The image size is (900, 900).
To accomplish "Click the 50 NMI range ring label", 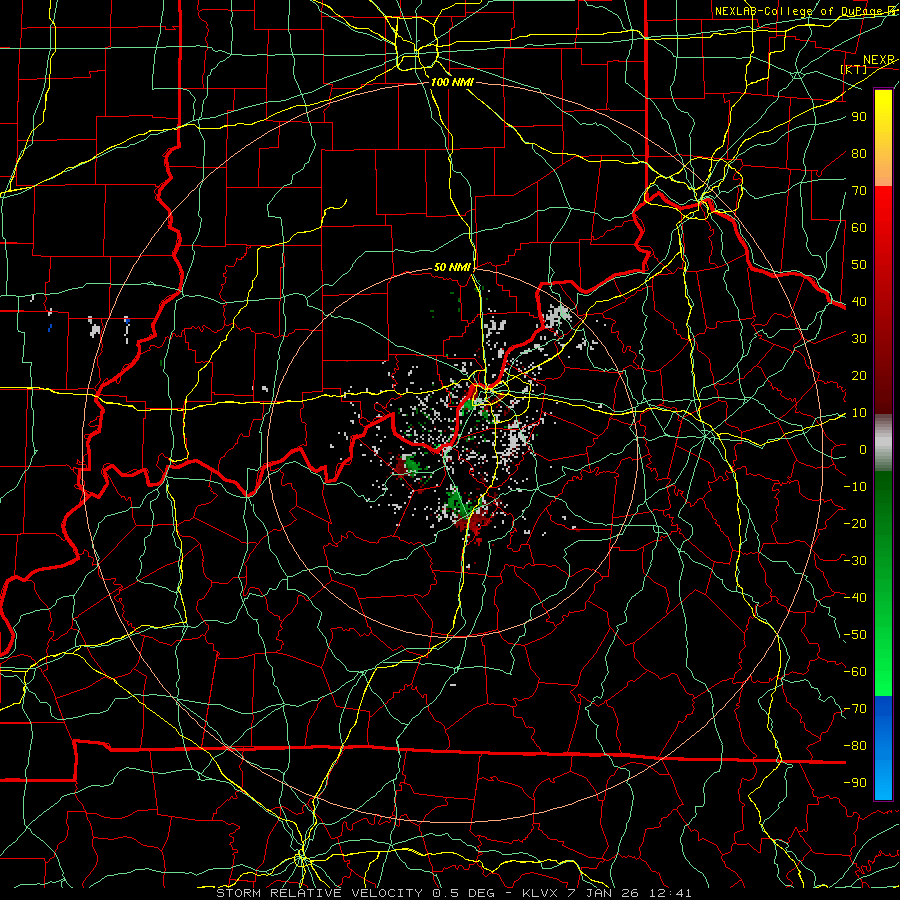I will [x=452, y=267].
